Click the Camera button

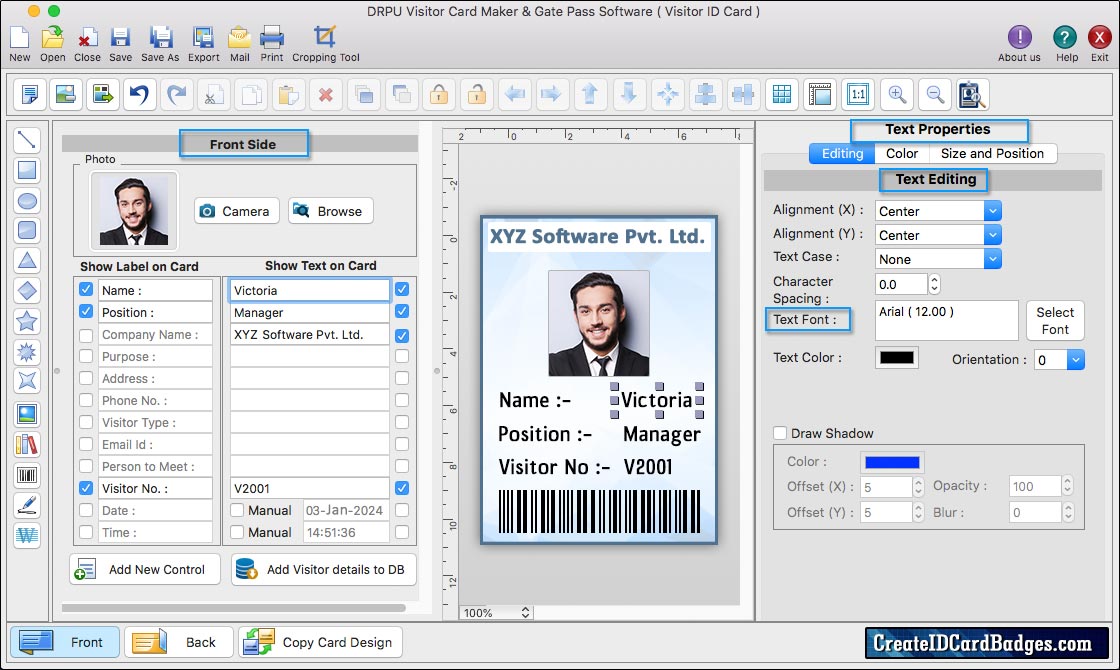point(236,211)
